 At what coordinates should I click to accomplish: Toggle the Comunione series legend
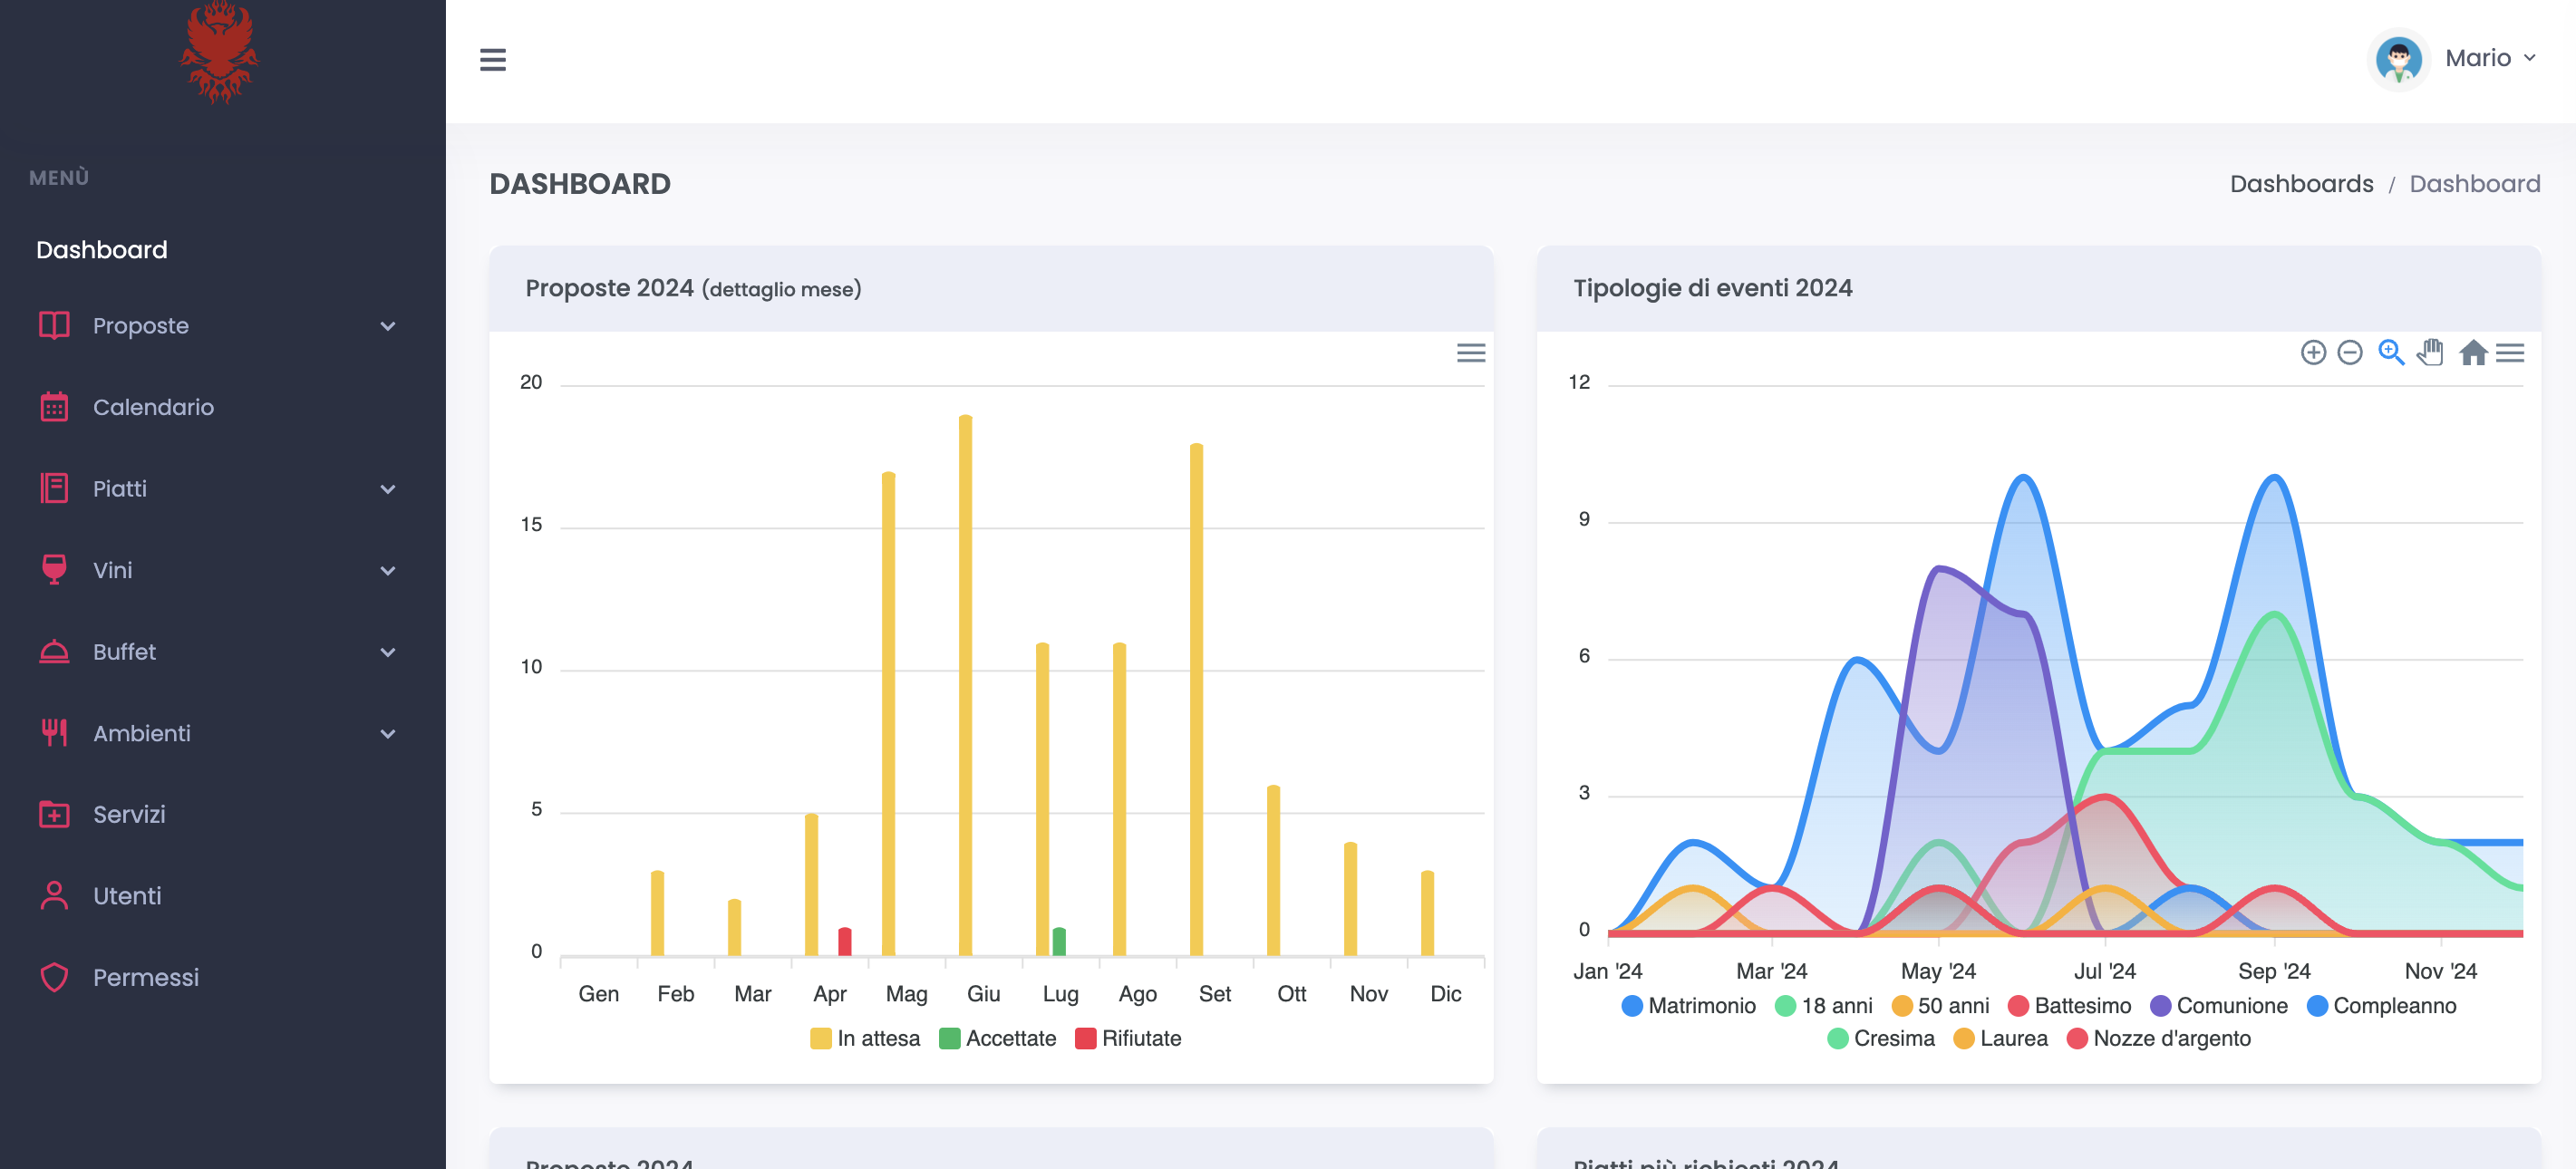(2219, 1005)
